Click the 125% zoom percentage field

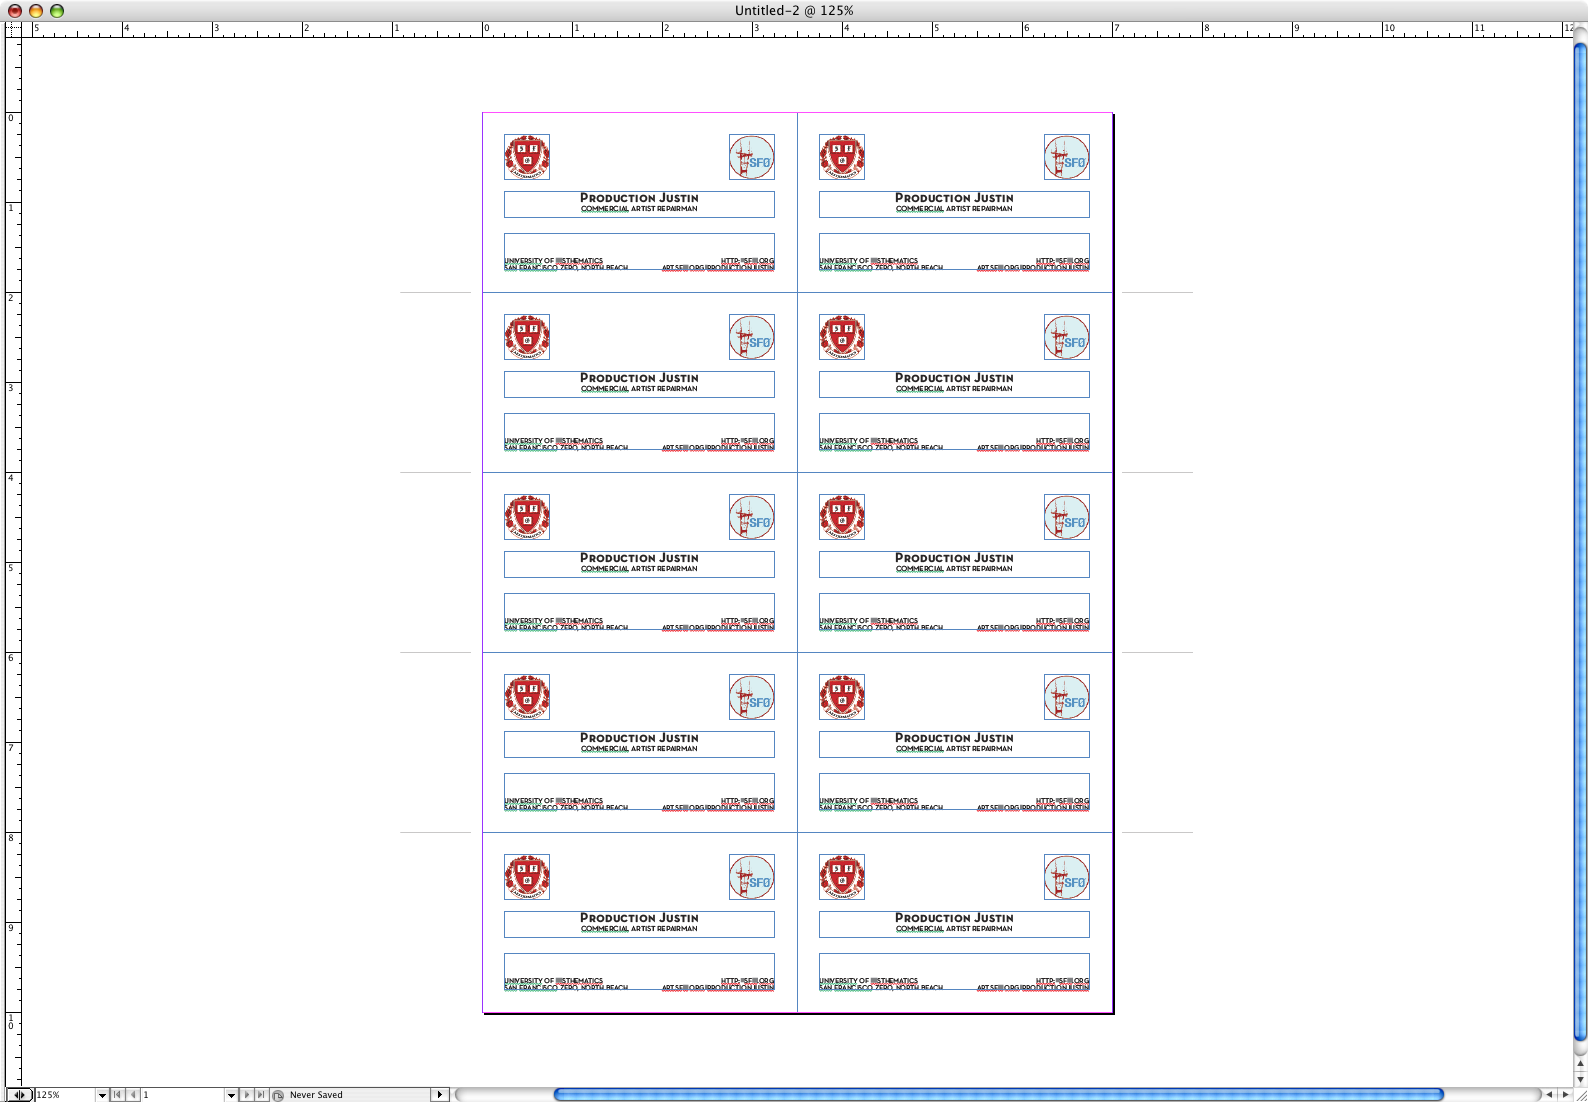tap(65, 1095)
